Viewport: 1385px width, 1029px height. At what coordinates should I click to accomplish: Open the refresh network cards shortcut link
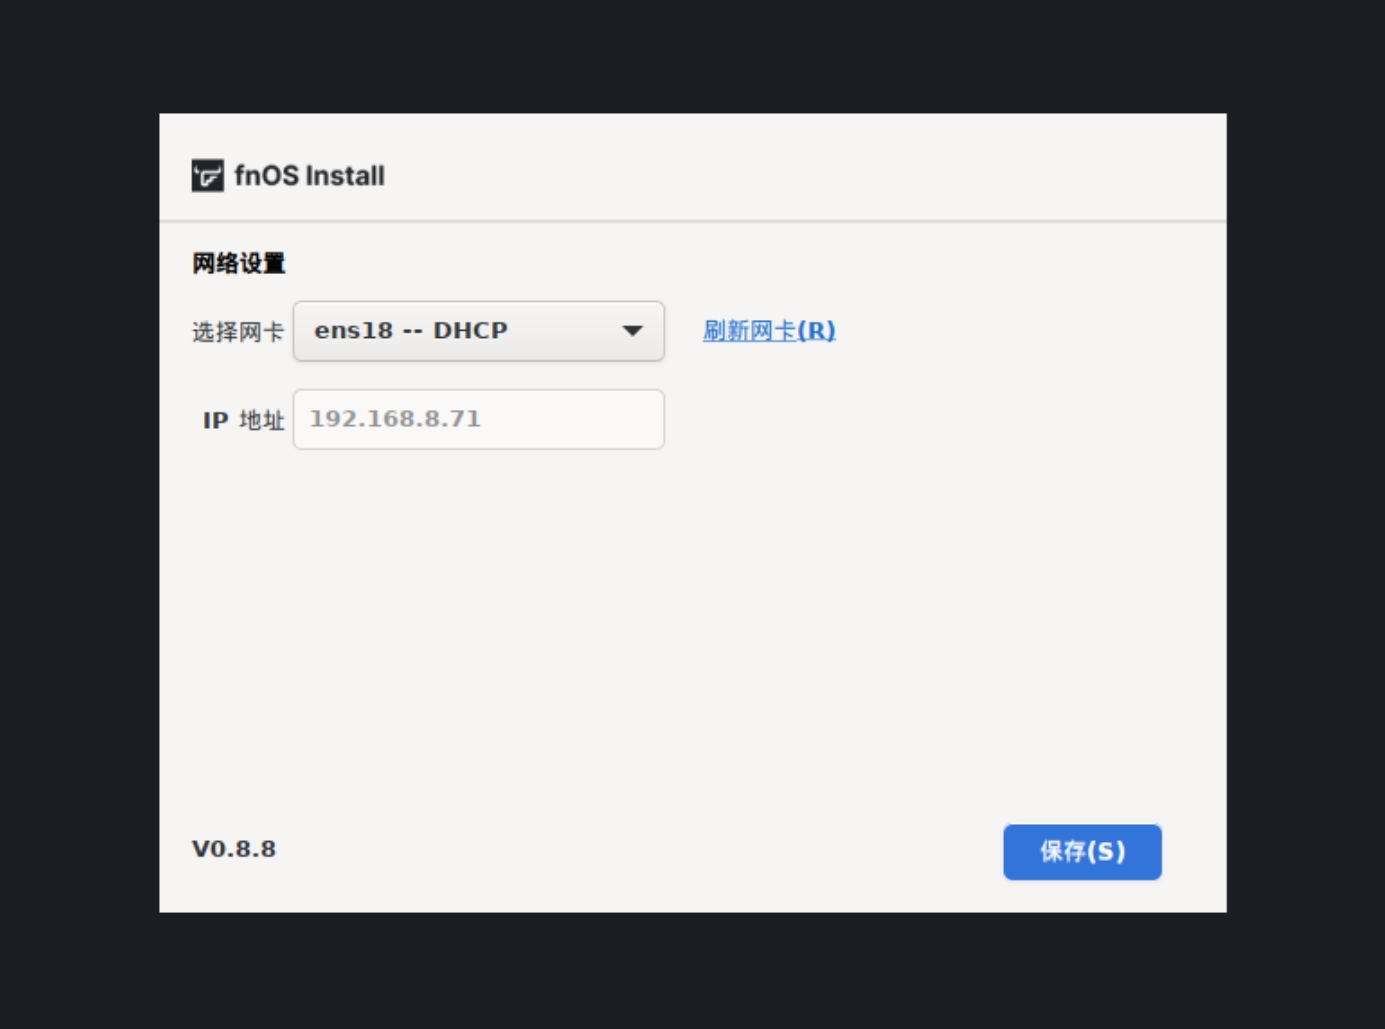[767, 330]
